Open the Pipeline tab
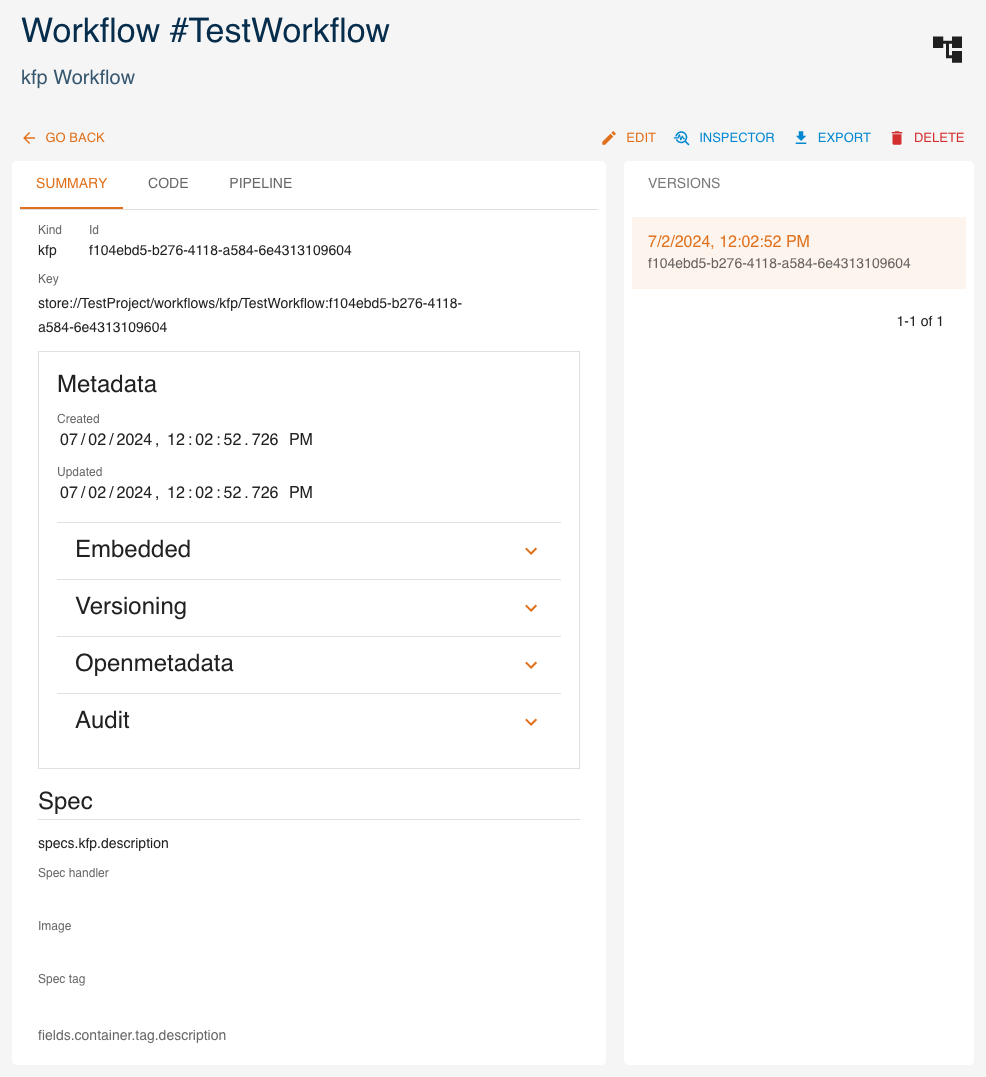The width and height of the screenshot is (986, 1077). pos(260,184)
